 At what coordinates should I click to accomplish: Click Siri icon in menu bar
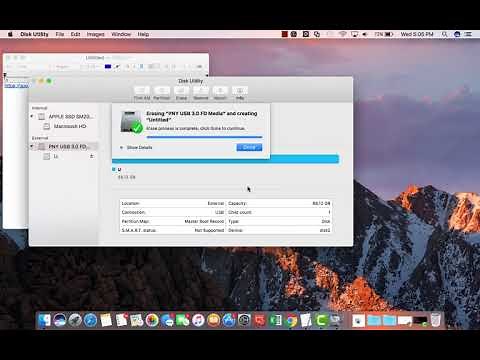(457, 34)
